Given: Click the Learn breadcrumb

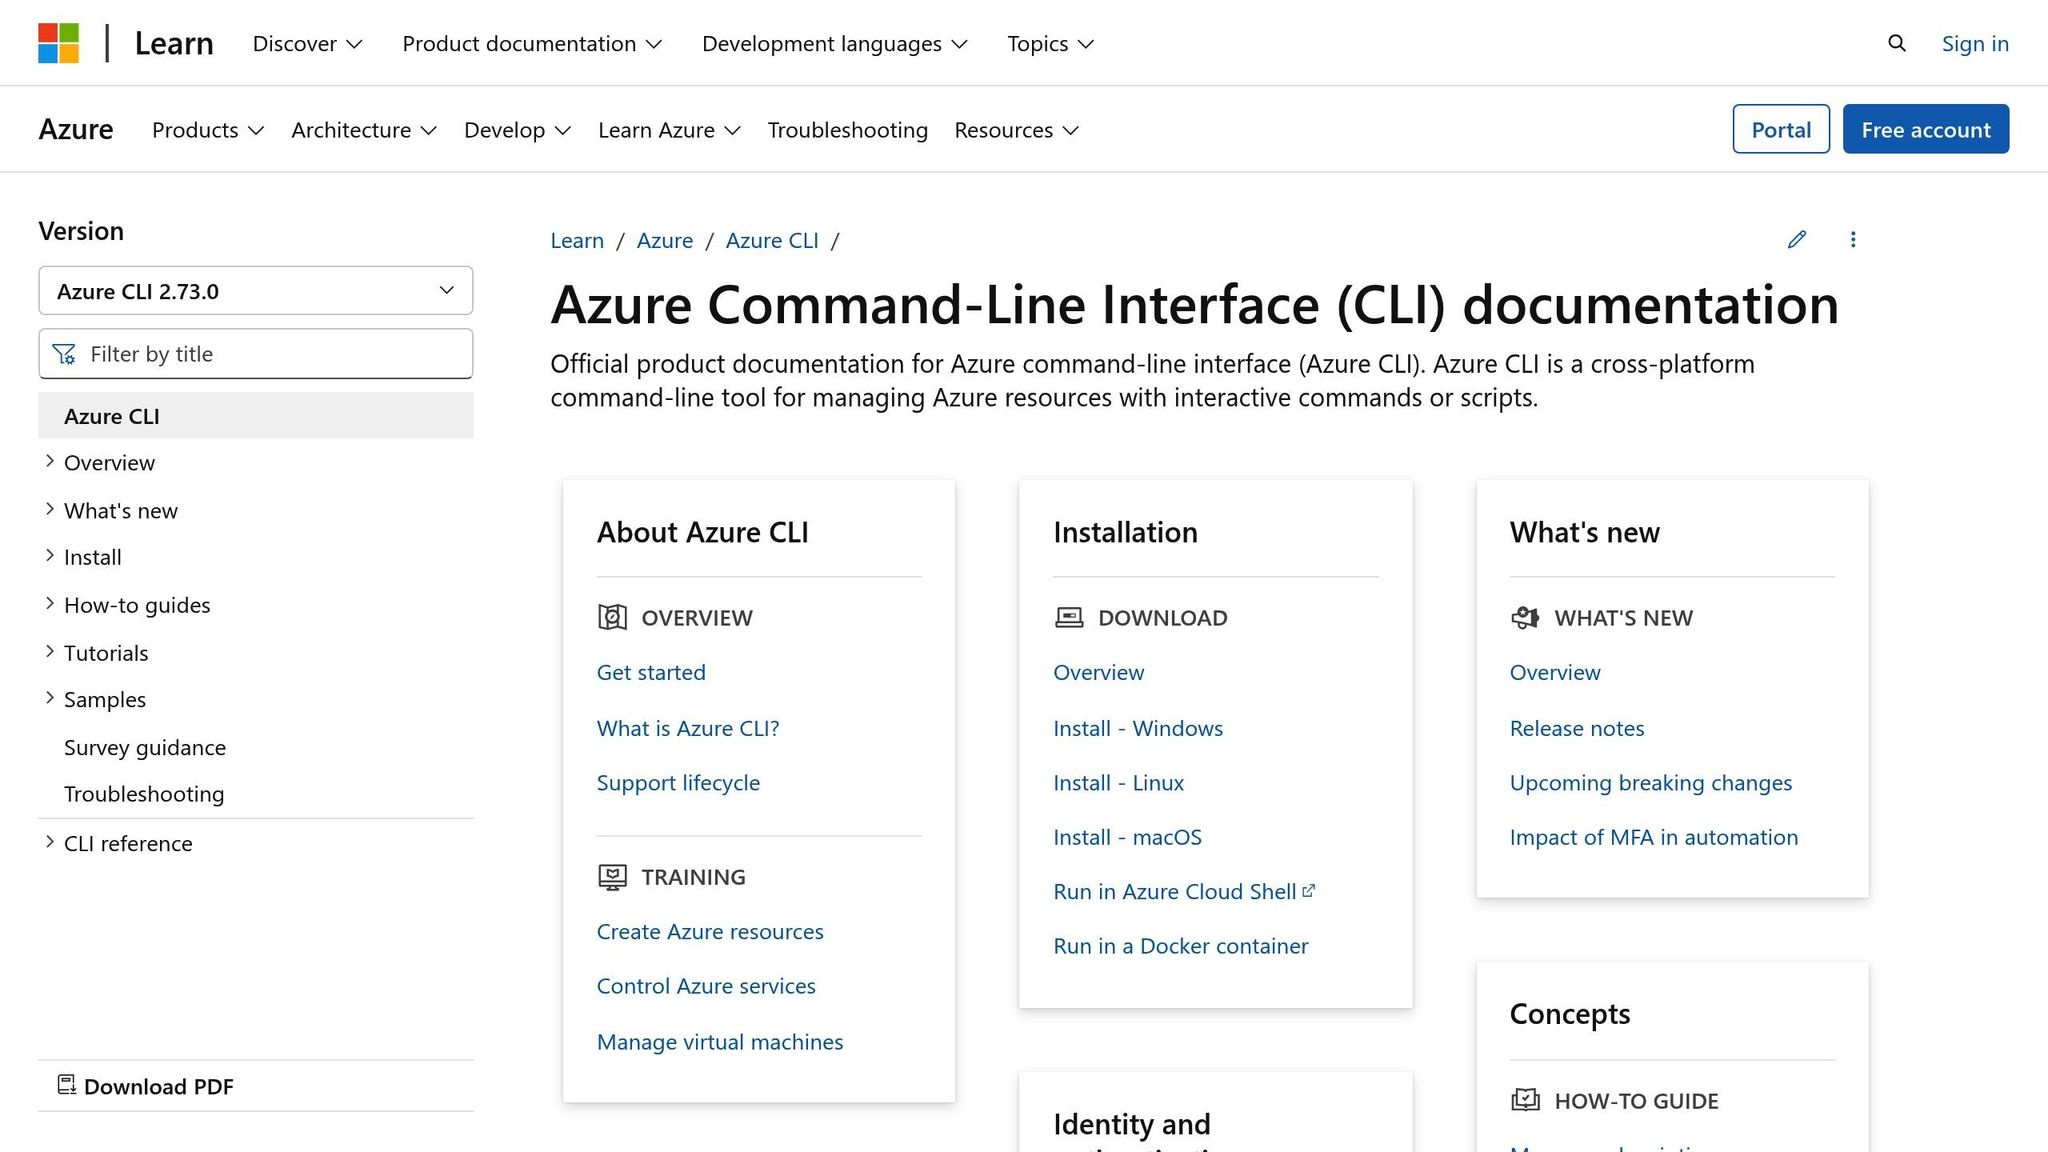Looking at the screenshot, I should click(577, 240).
